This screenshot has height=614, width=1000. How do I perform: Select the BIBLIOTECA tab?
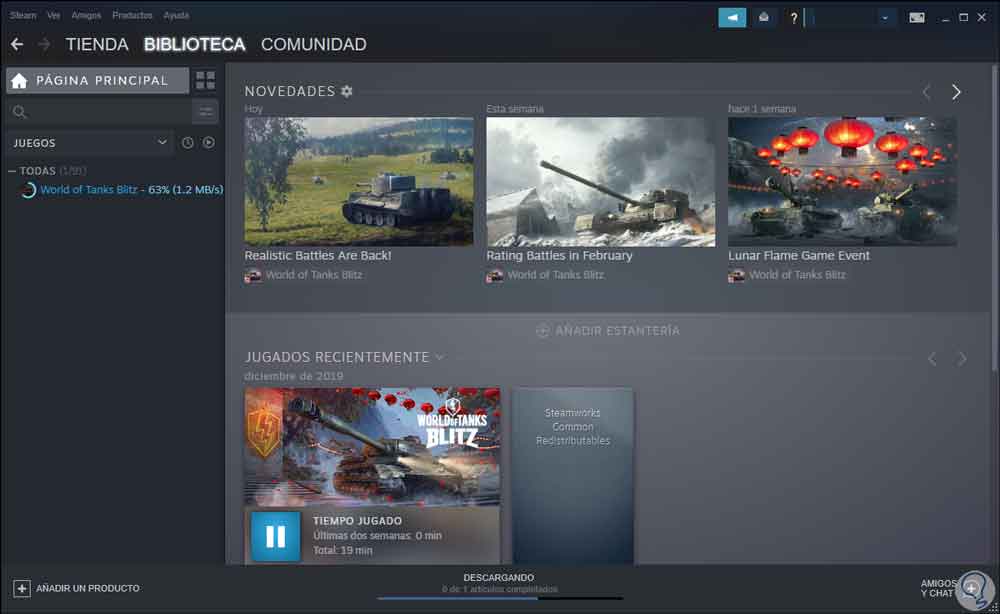coord(195,45)
